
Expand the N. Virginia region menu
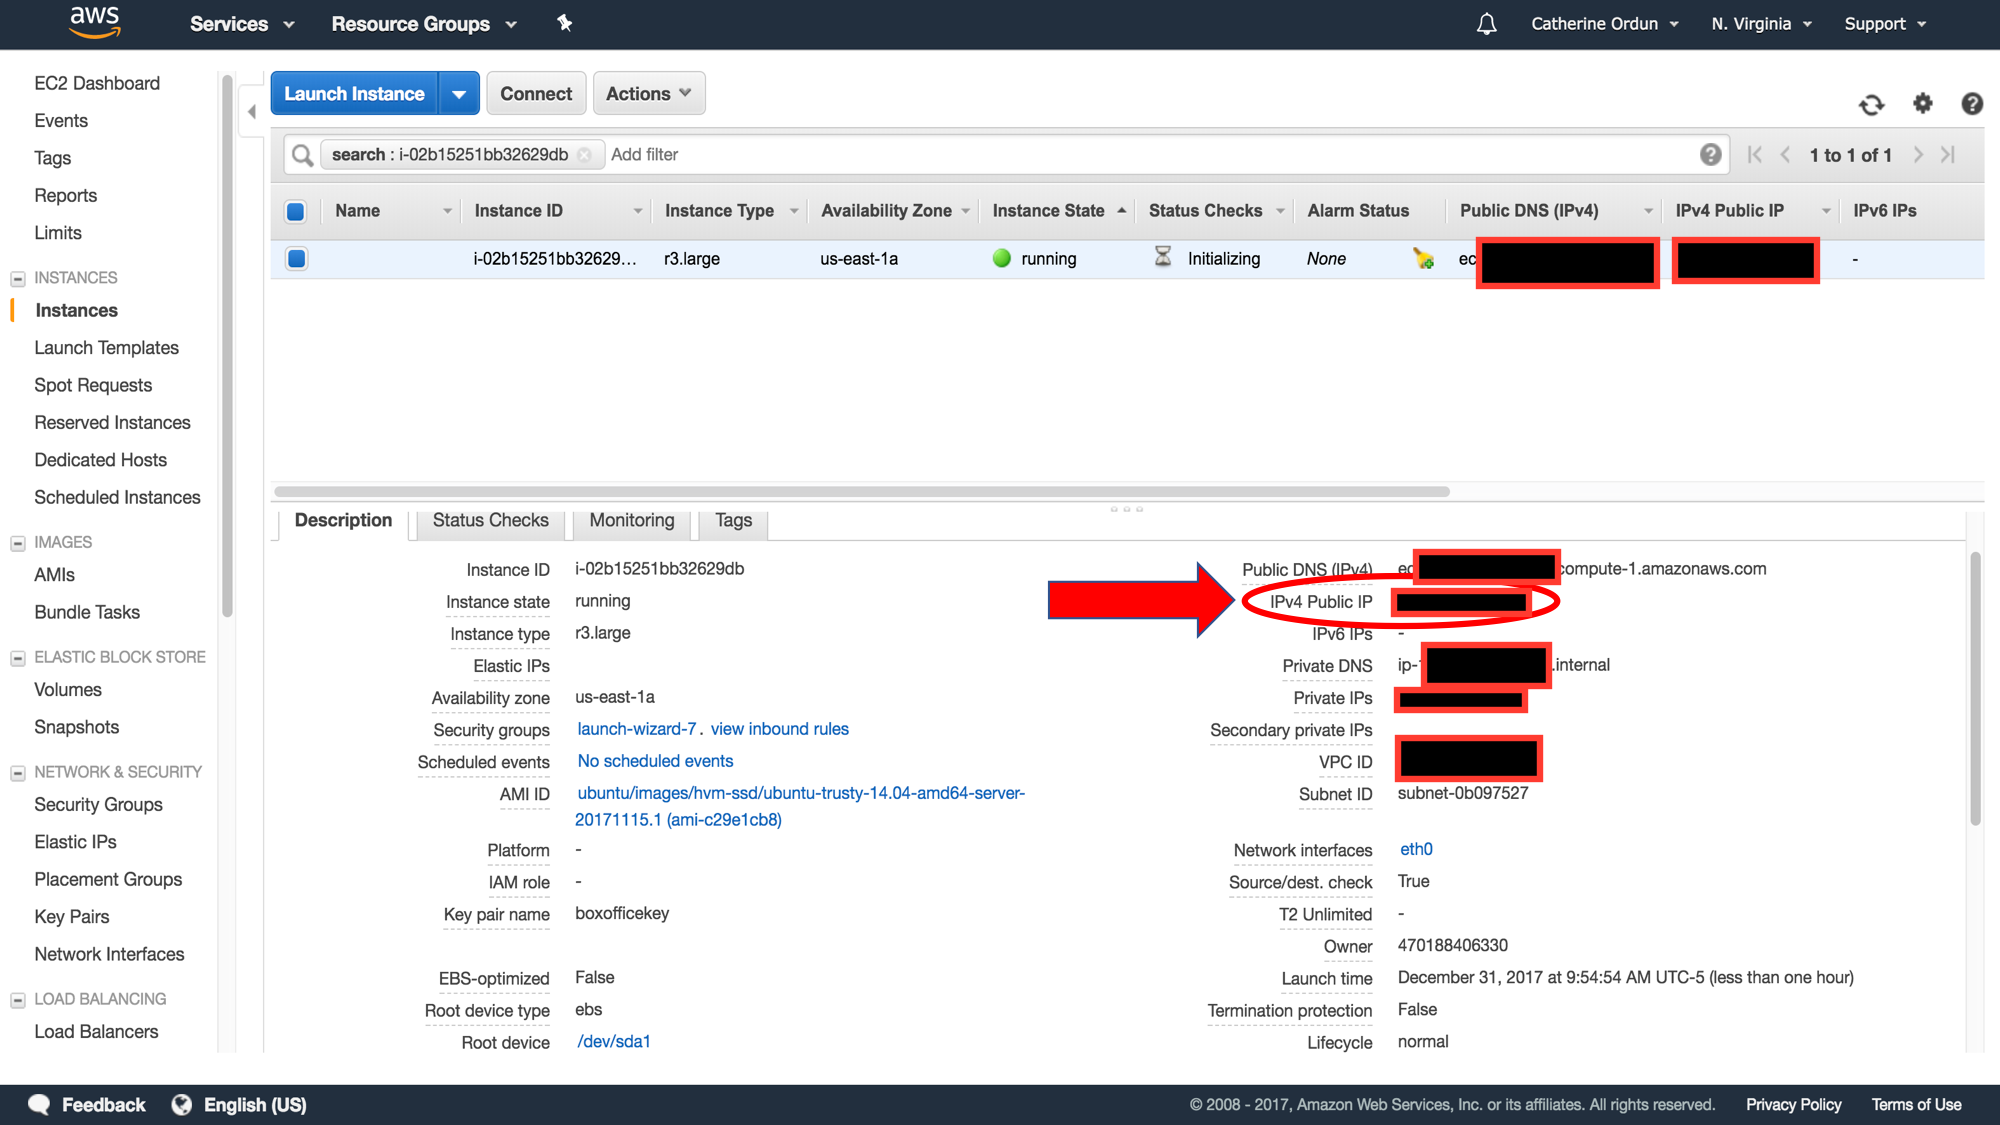pos(1760,24)
